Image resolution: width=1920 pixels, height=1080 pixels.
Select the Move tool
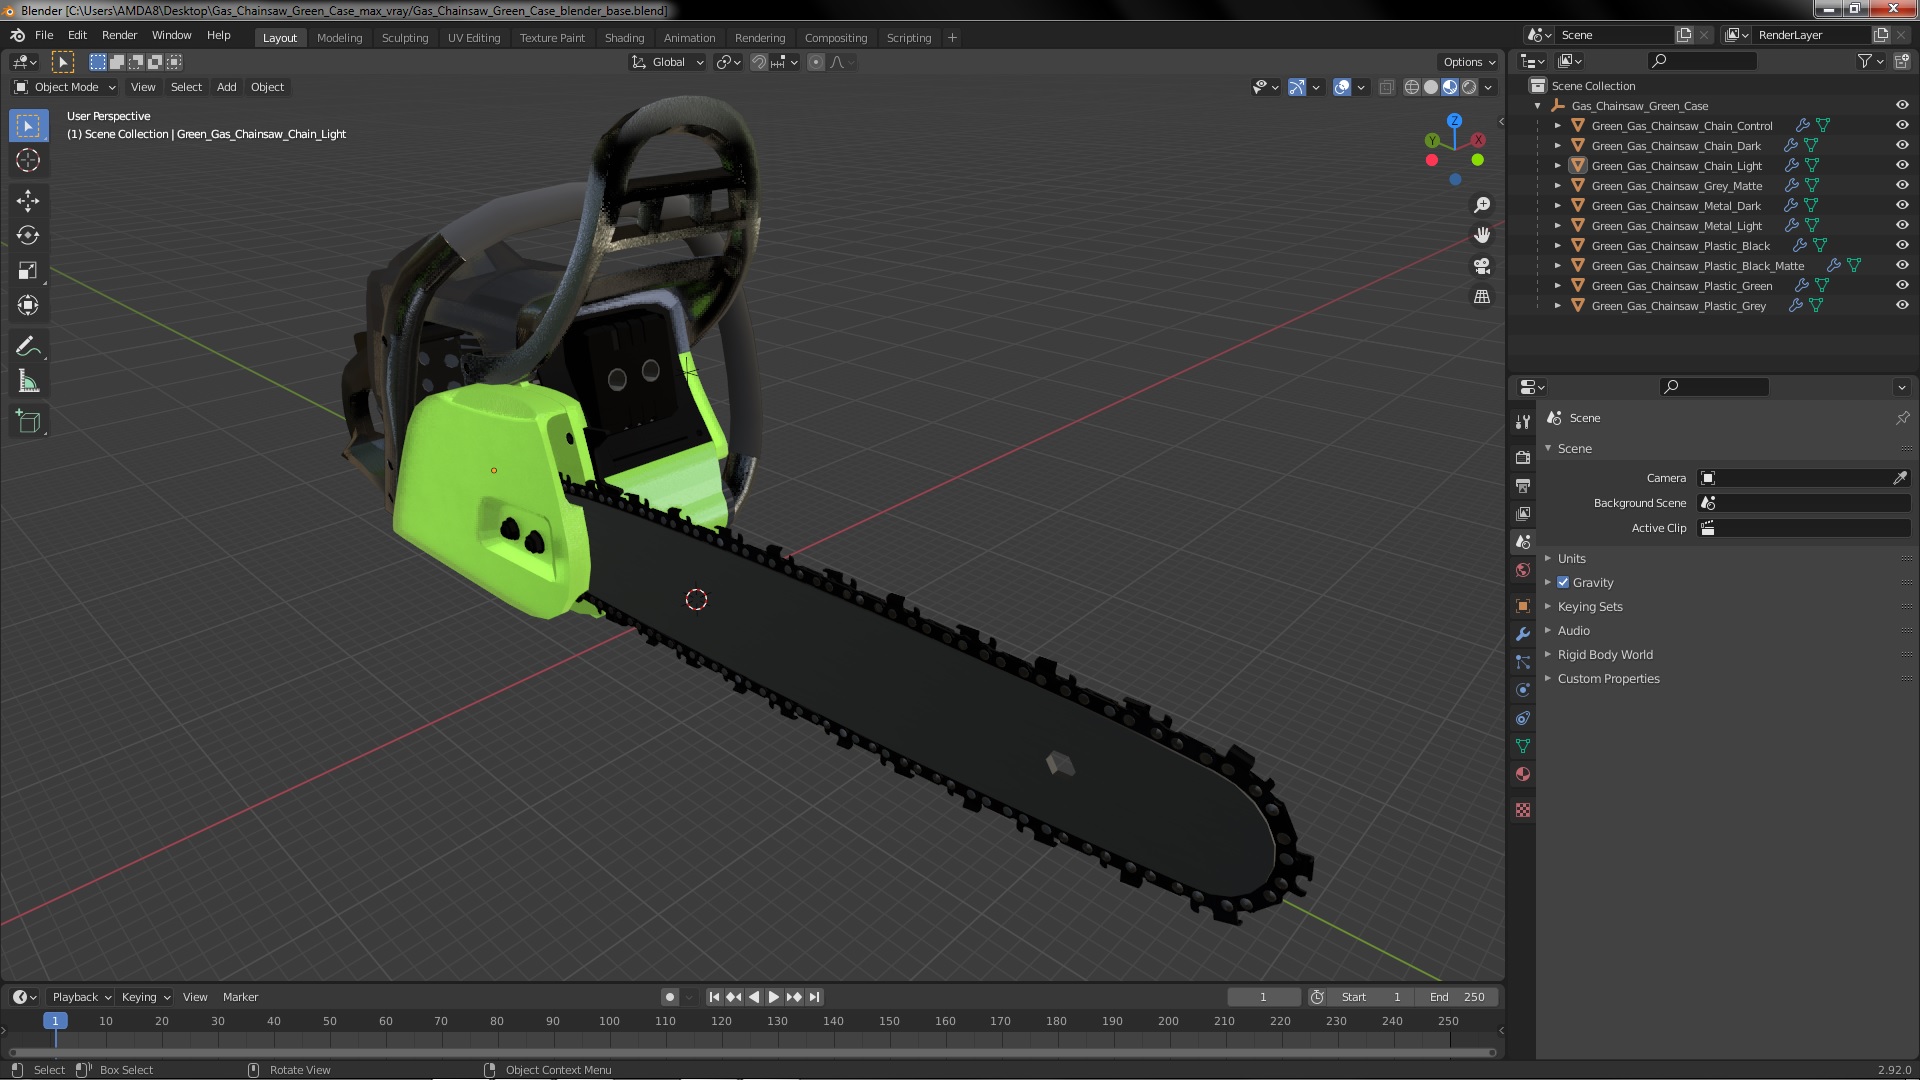click(28, 201)
